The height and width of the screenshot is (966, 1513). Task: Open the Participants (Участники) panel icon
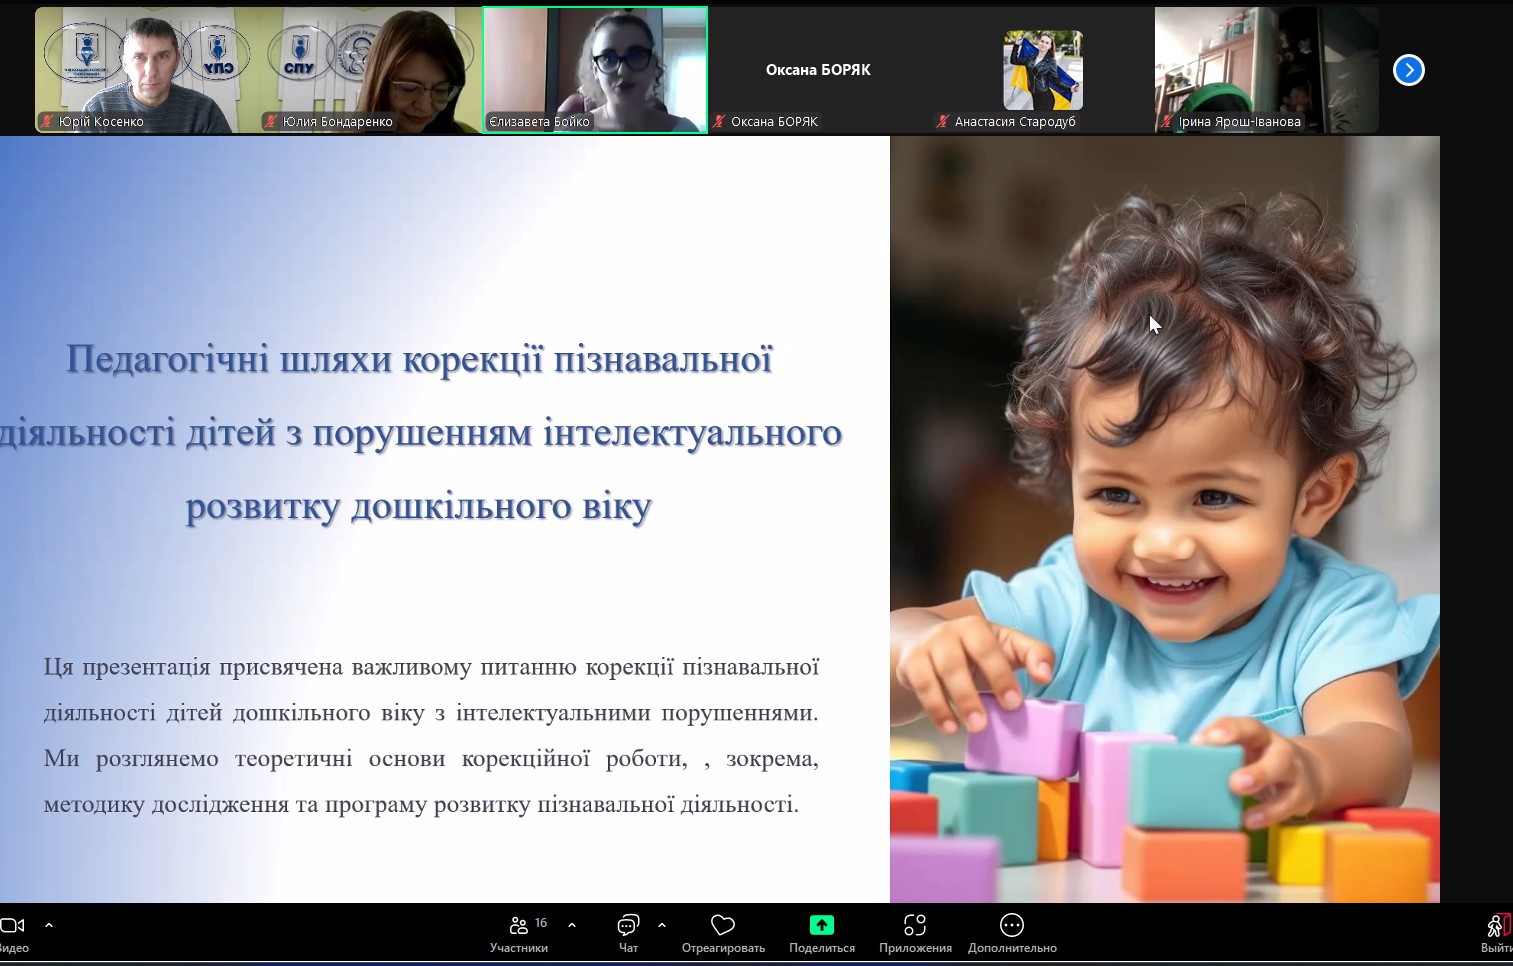click(x=518, y=926)
